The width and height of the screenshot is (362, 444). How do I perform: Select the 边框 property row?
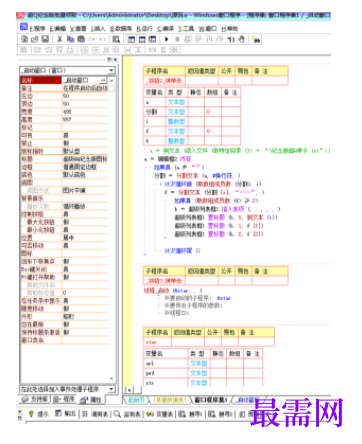[64, 167]
